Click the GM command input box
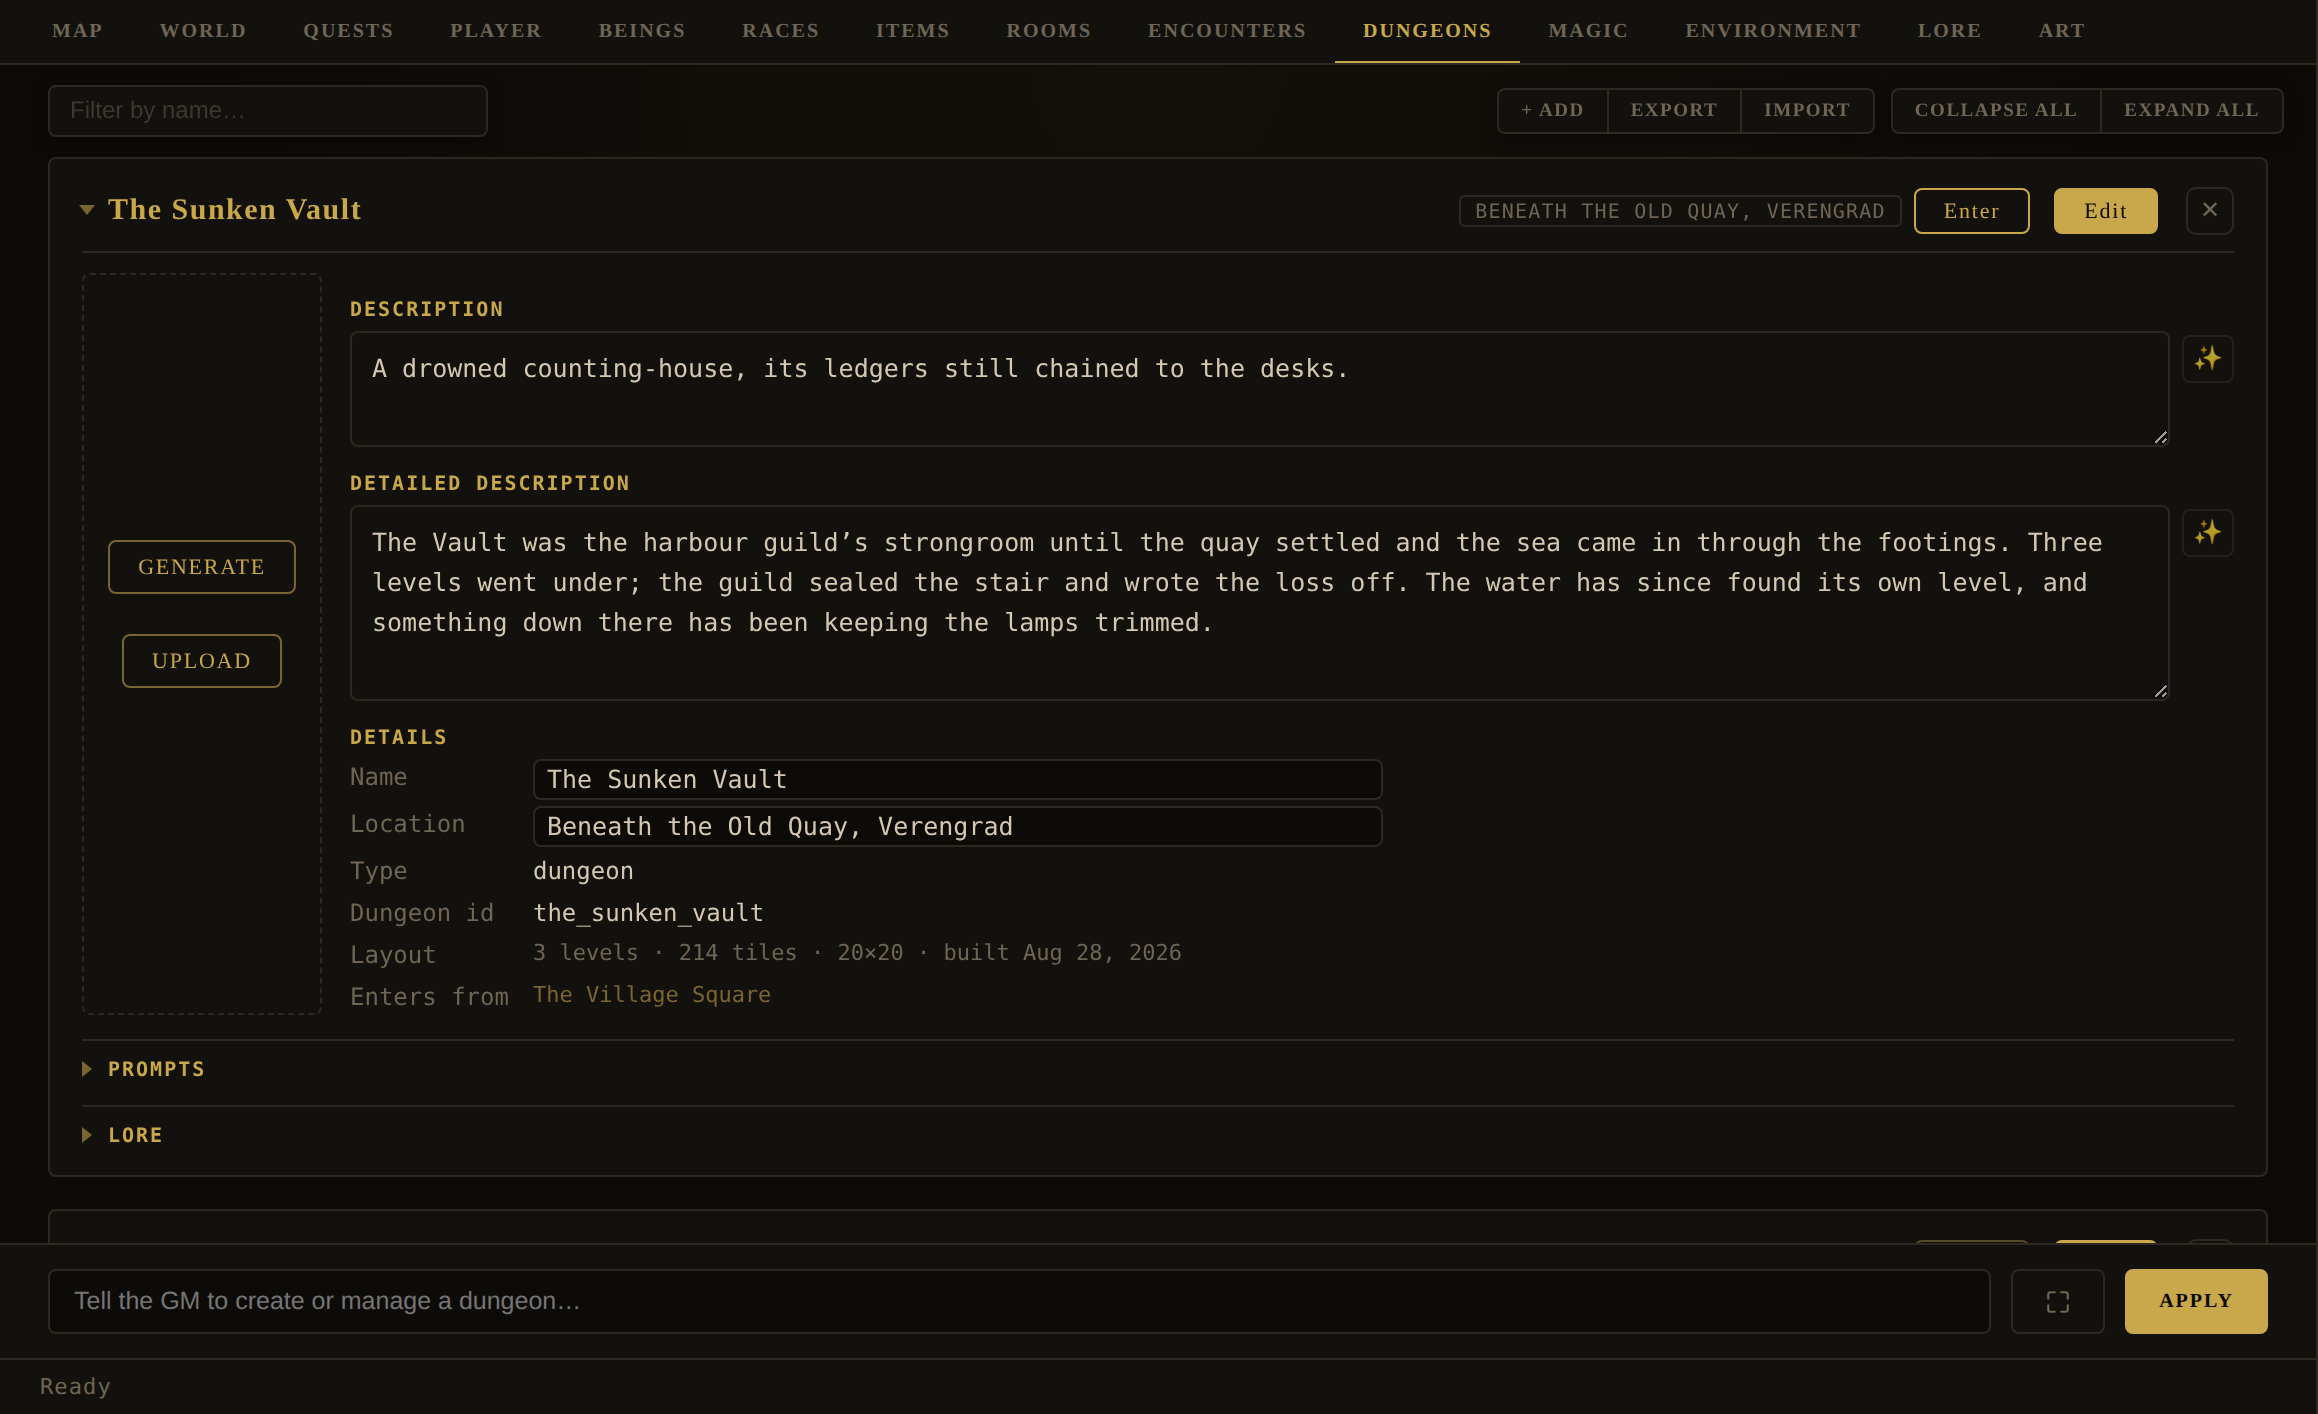The height and width of the screenshot is (1414, 2318). (x=1018, y=1301)
